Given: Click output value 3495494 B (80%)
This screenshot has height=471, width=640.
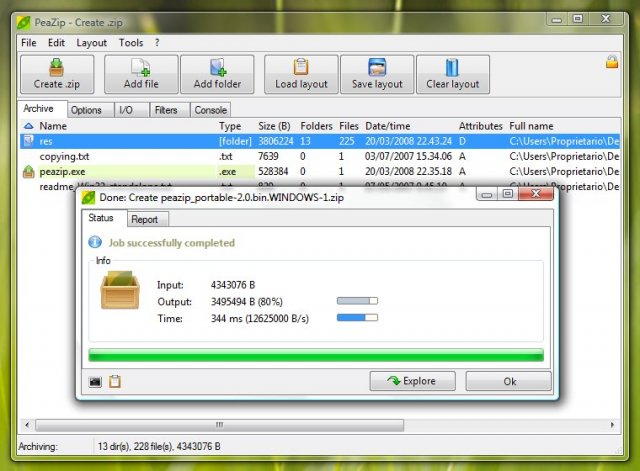Looking at the screenshot, I should click(247, 302).
